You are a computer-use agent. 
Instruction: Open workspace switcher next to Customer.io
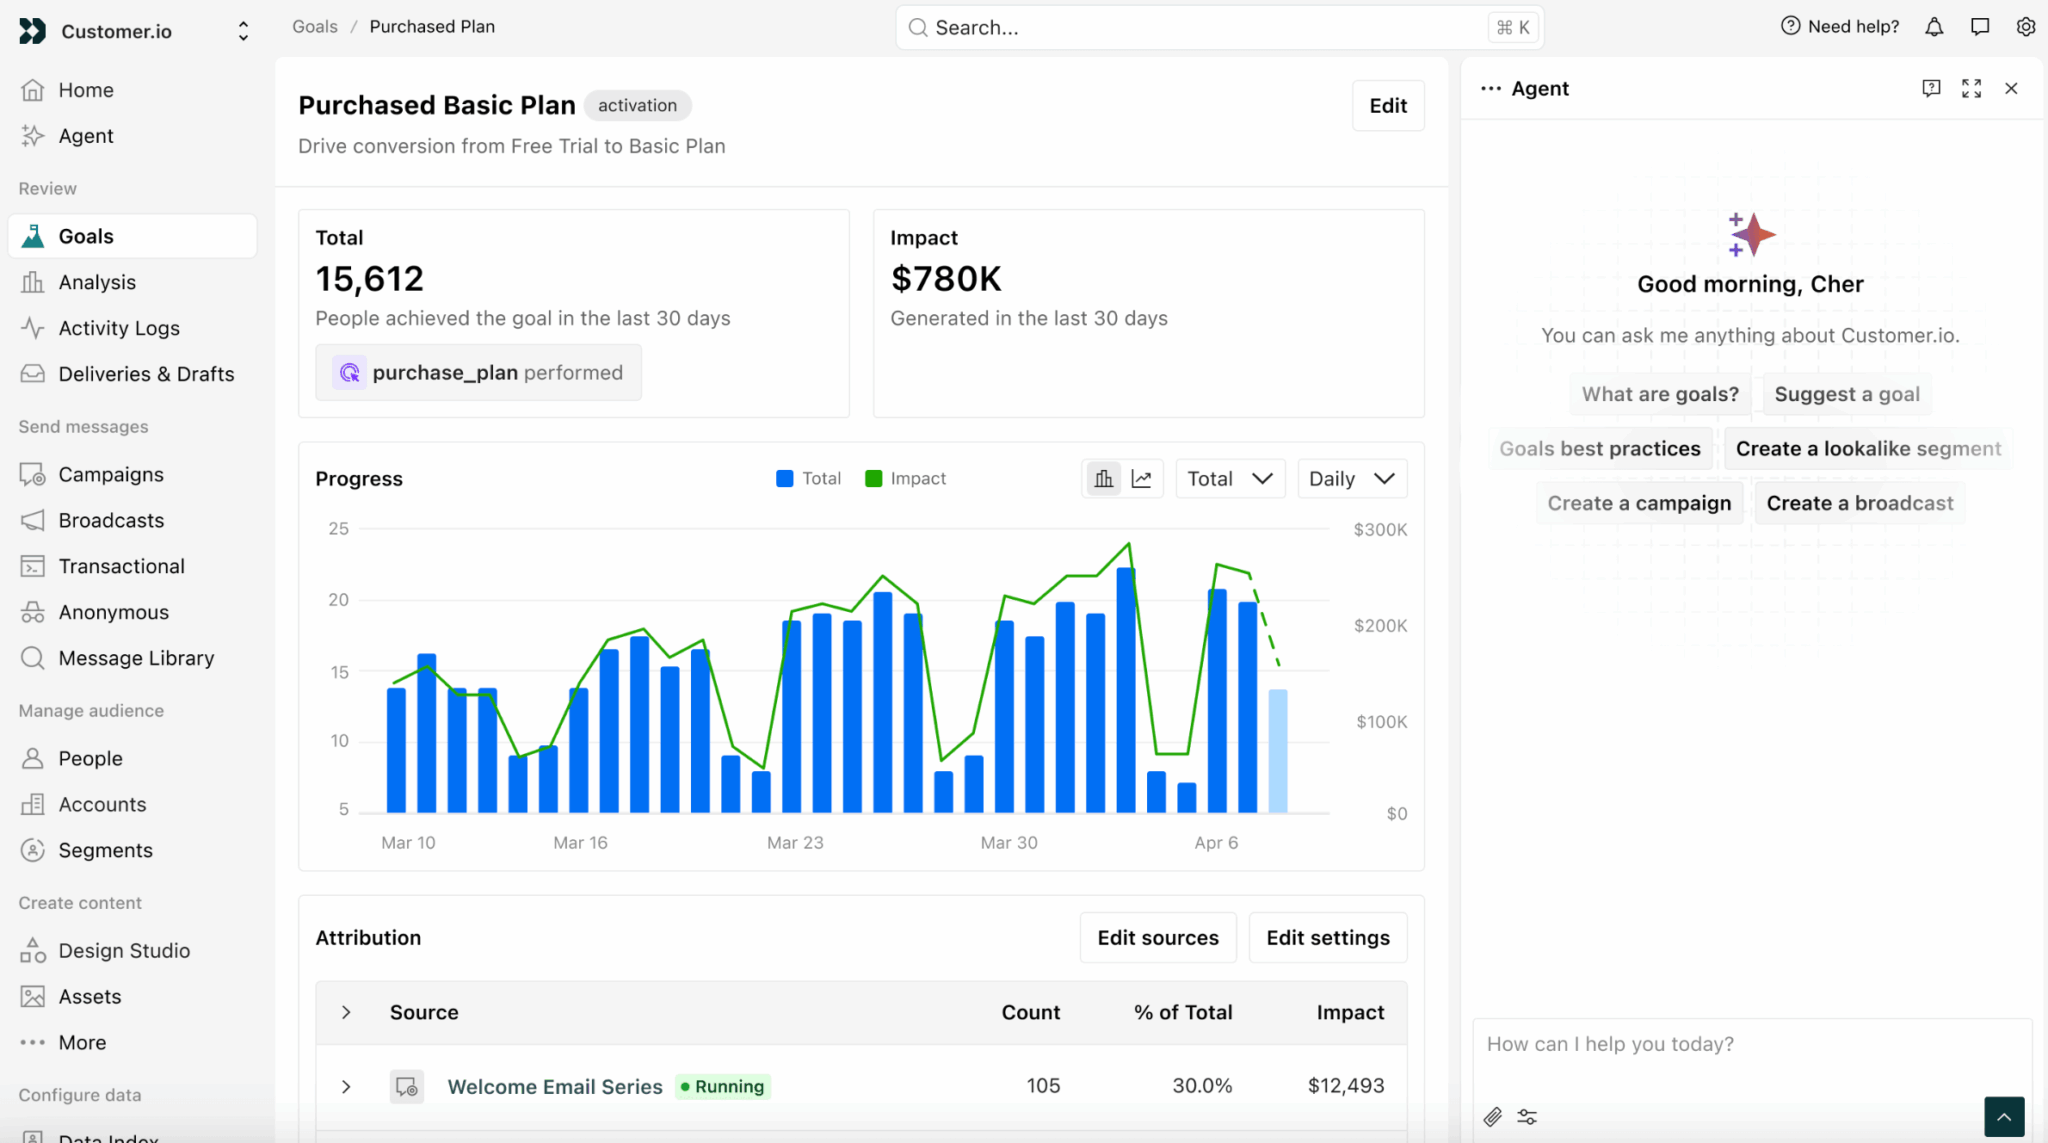click(x=243, y=32)
